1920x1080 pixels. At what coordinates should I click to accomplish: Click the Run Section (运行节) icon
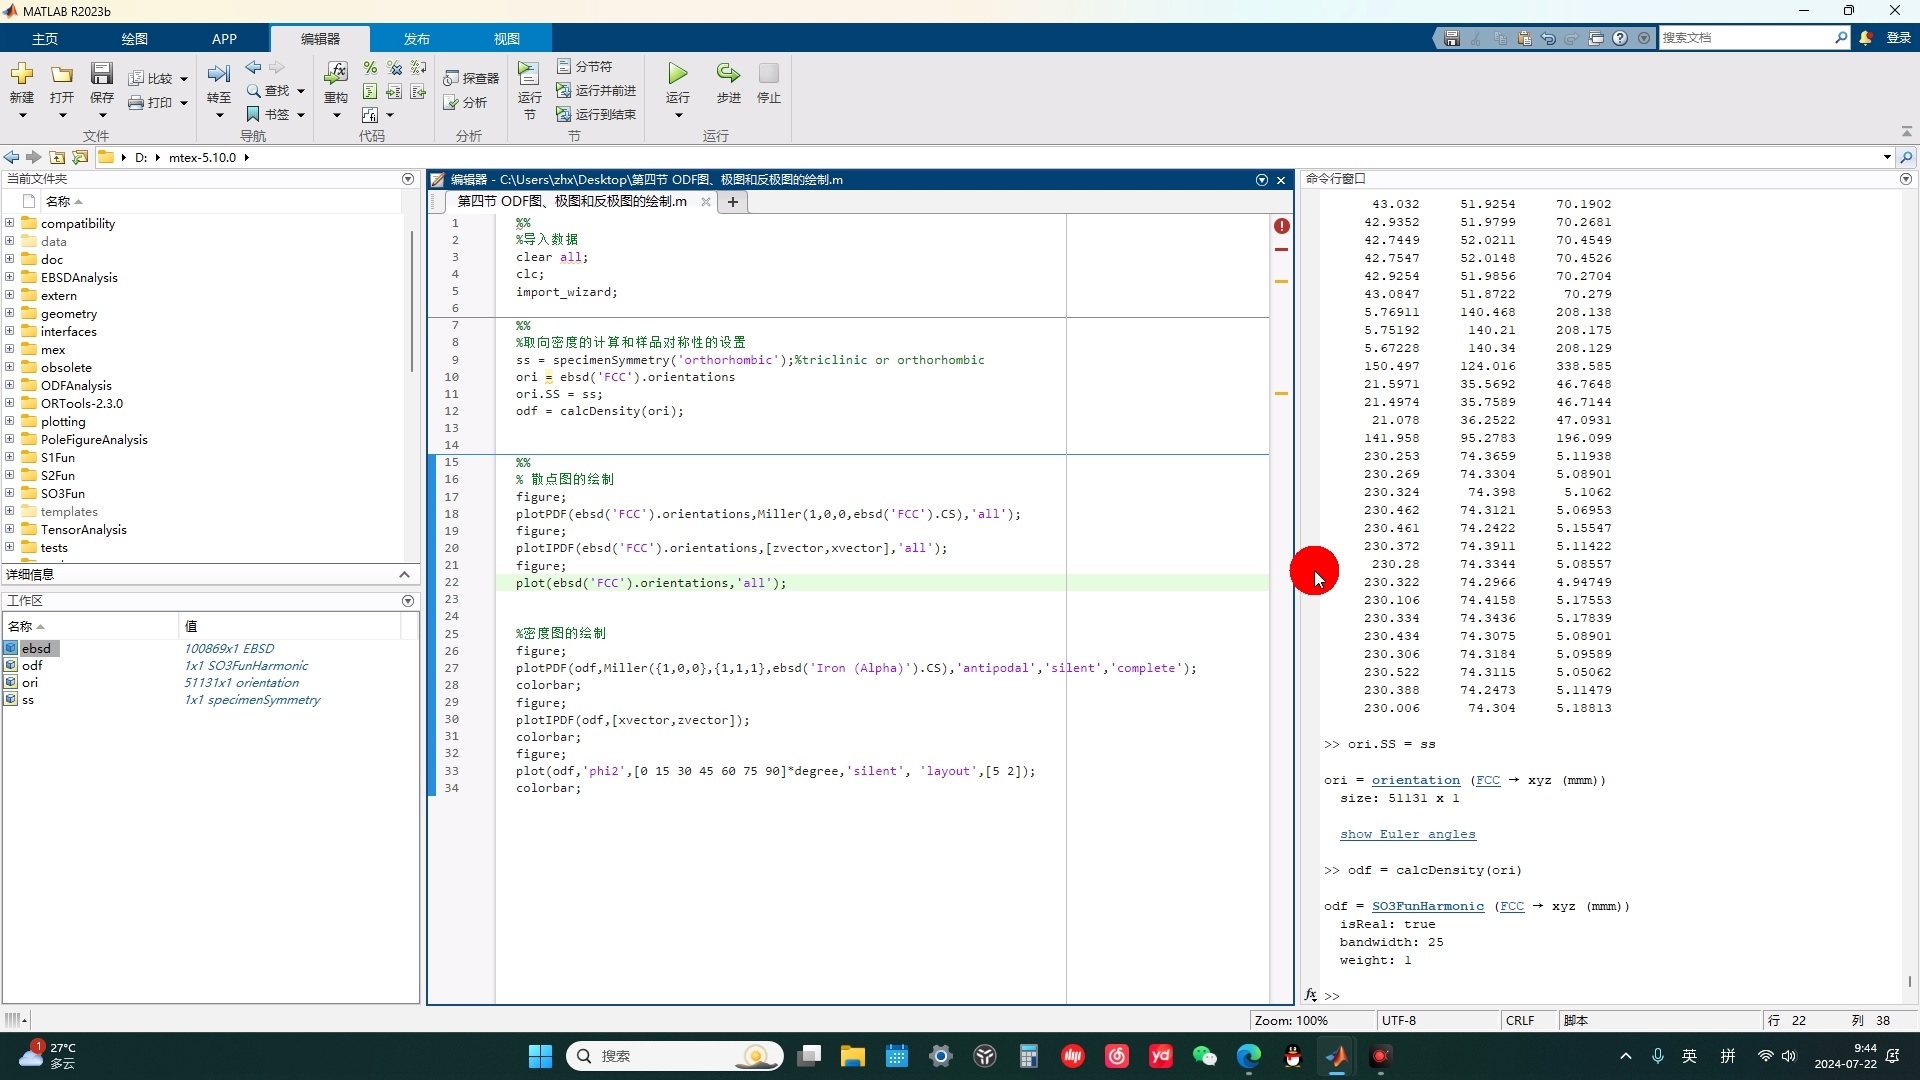pos(529,75)
